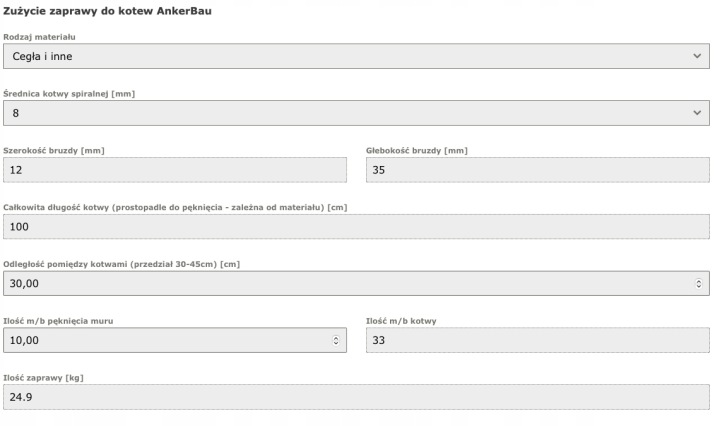Click the 'Ilość zaprawy [kg]' label
This screenshot has width=720, height=426.
tap(44, 378)
